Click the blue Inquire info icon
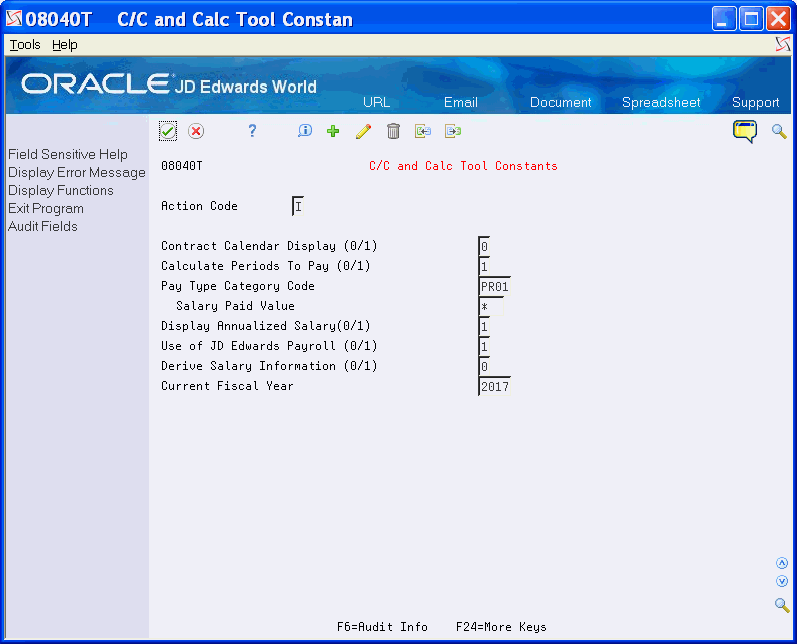Image resolution: width=797 pixels, height=644 pixels. pos(305,131)
